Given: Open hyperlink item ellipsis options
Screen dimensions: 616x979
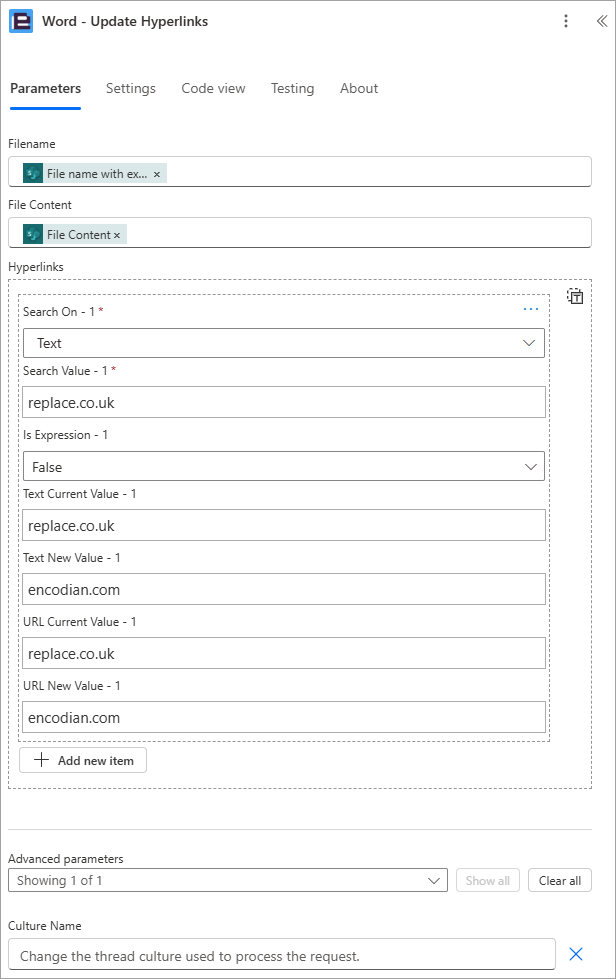Looking at the screenshot, I should click(x=531, y=309).
